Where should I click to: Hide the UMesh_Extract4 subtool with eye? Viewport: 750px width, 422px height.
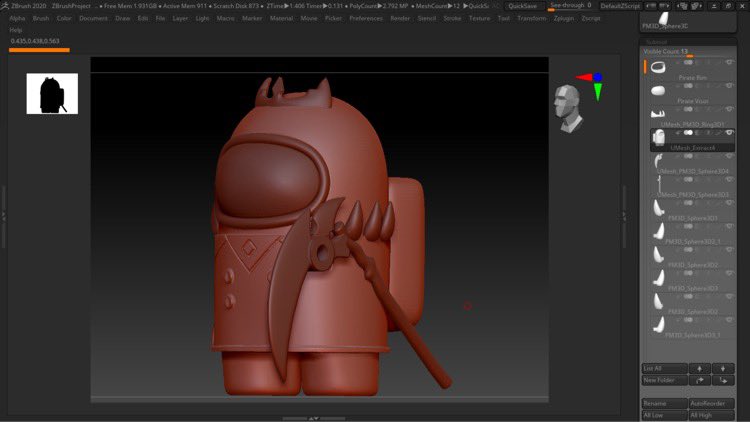click(729, 133)
